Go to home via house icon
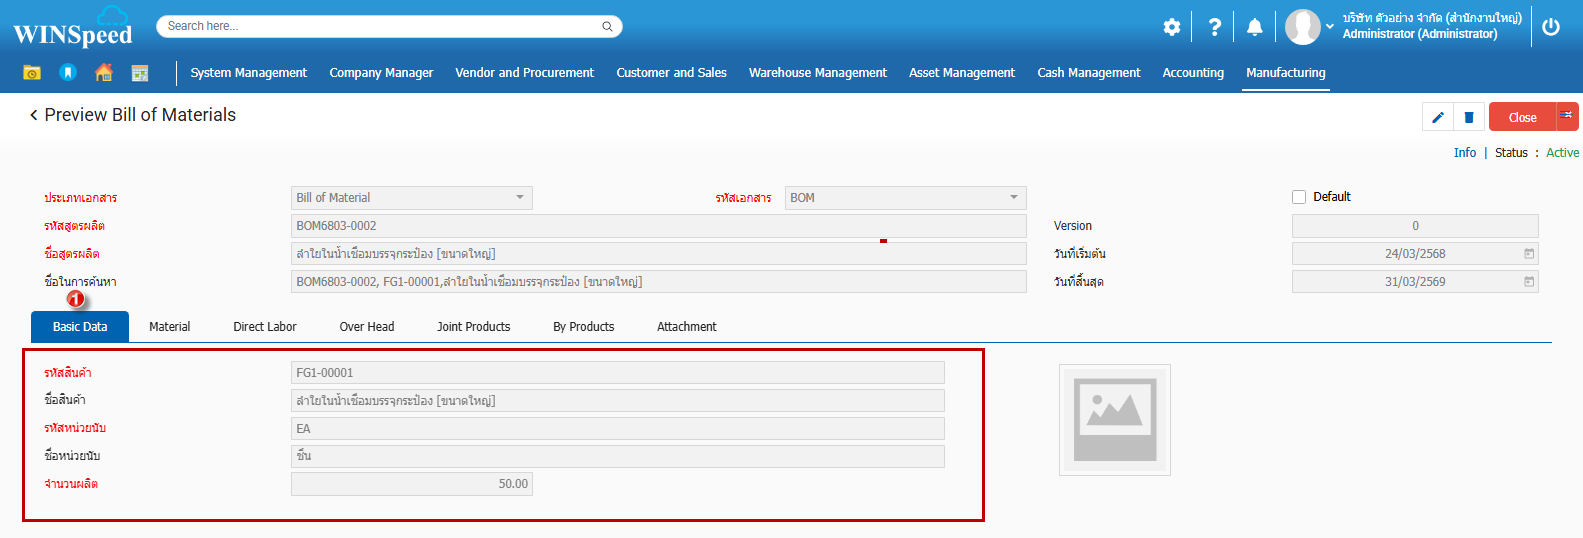The height and width of the screenshot is (538, 1583). point(104,73)
